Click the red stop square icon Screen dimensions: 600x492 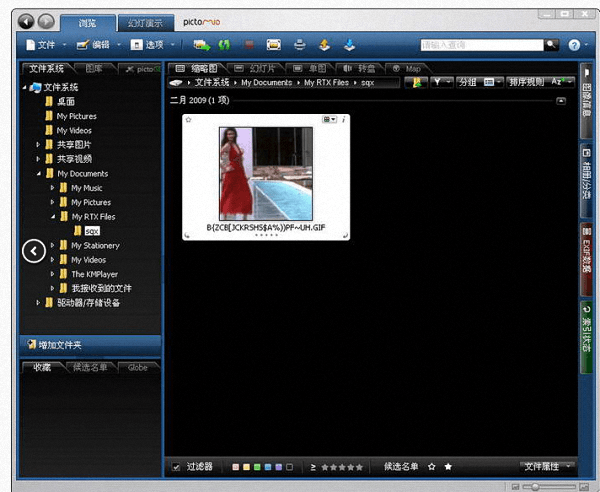click(x=249, y=45)
